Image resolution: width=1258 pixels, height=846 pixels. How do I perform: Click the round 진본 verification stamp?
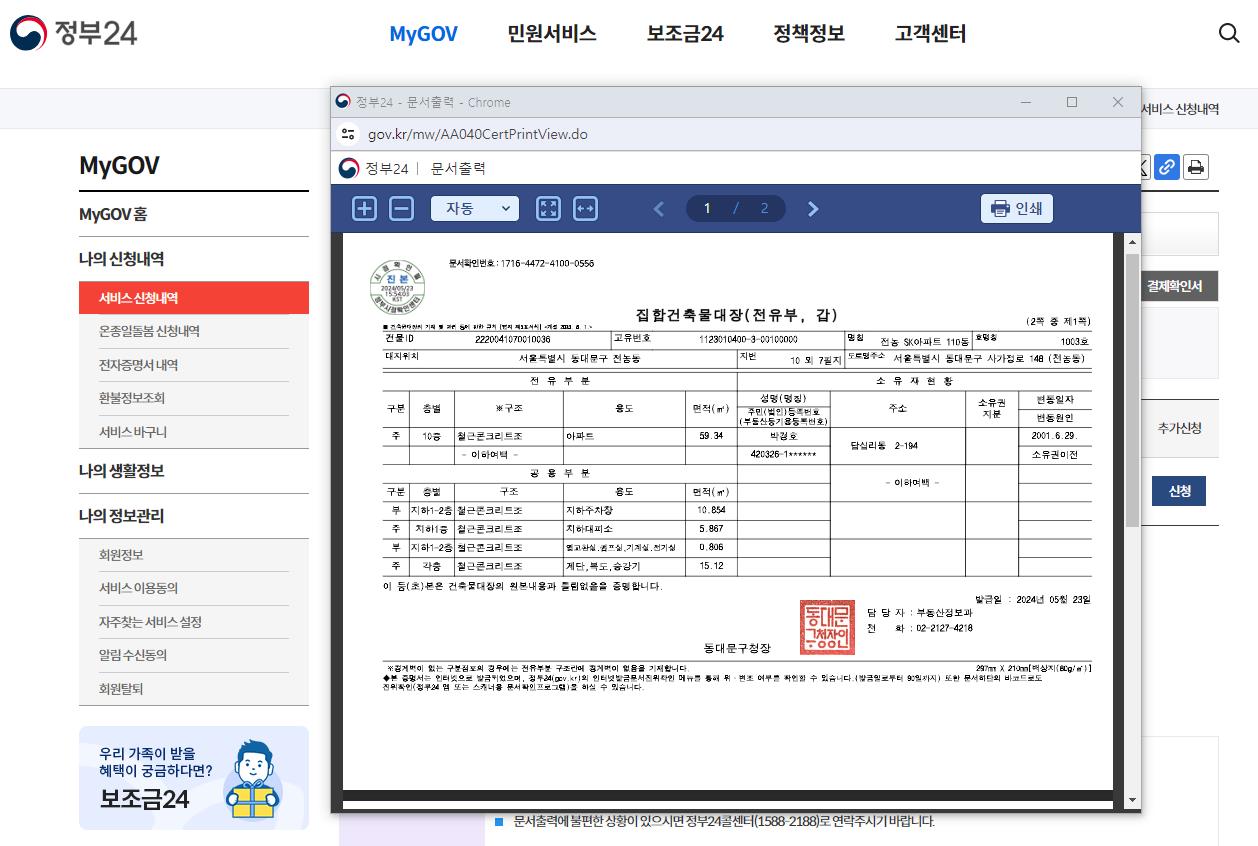(x=397, y=285)
